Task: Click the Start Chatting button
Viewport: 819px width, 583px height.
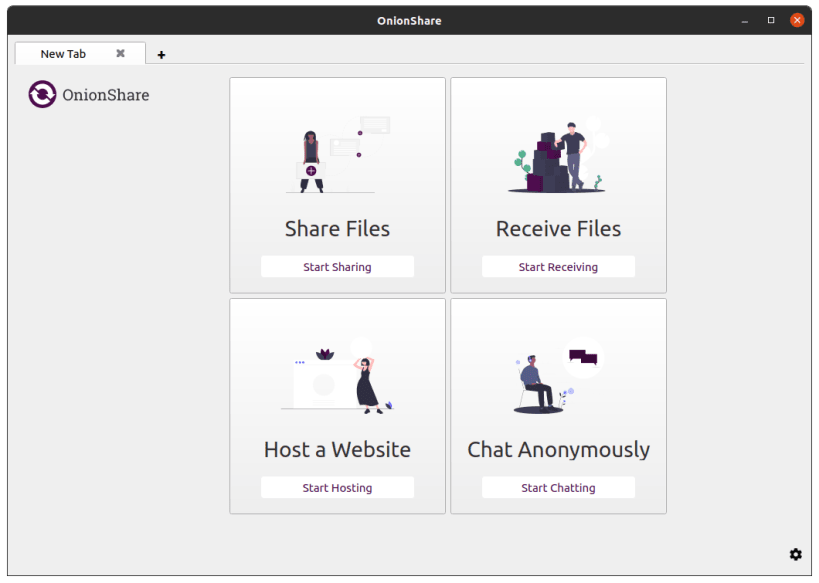Action: pos(558,487)
